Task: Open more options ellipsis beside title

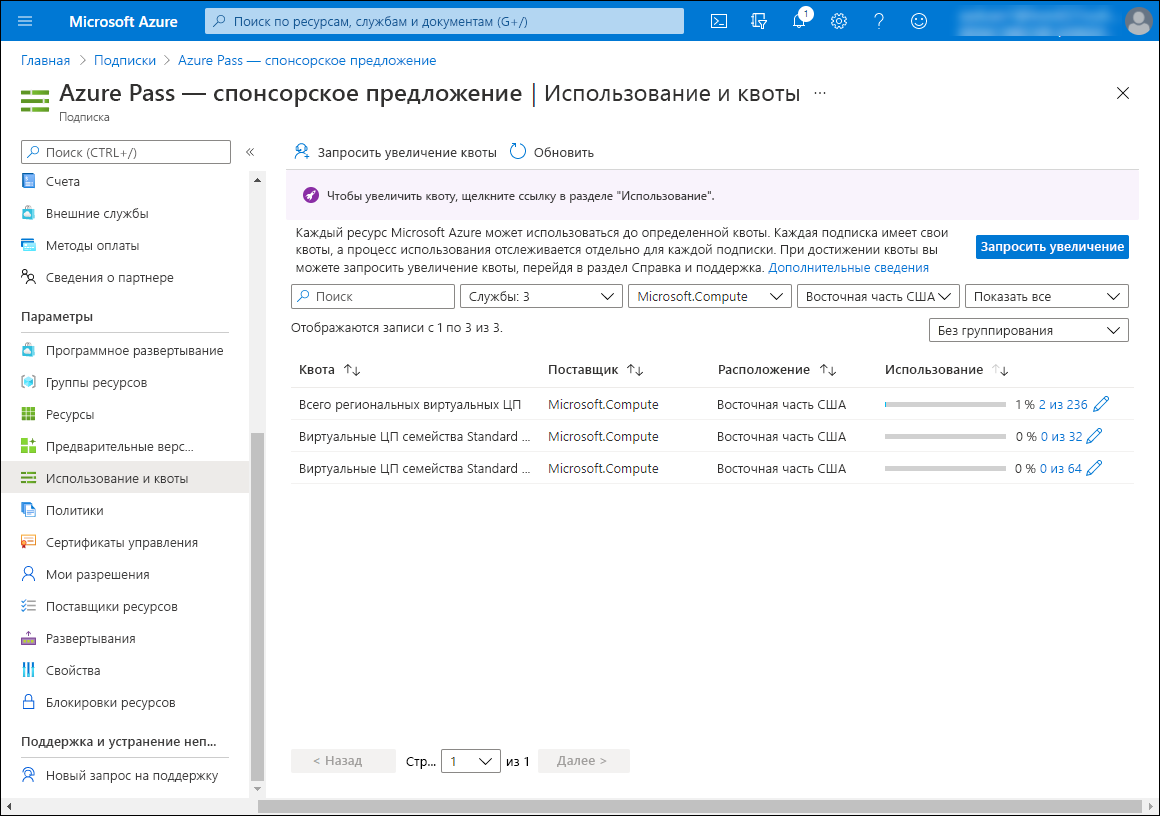Action: tap(820, 93)
